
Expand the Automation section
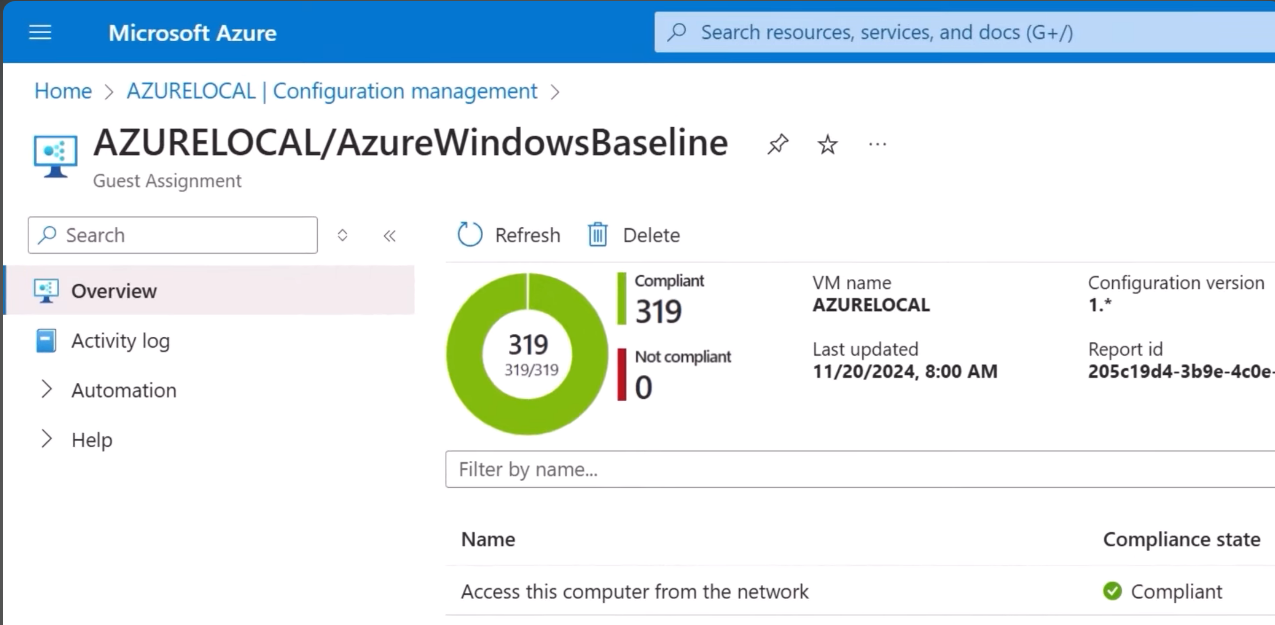(x=46, y=390)
